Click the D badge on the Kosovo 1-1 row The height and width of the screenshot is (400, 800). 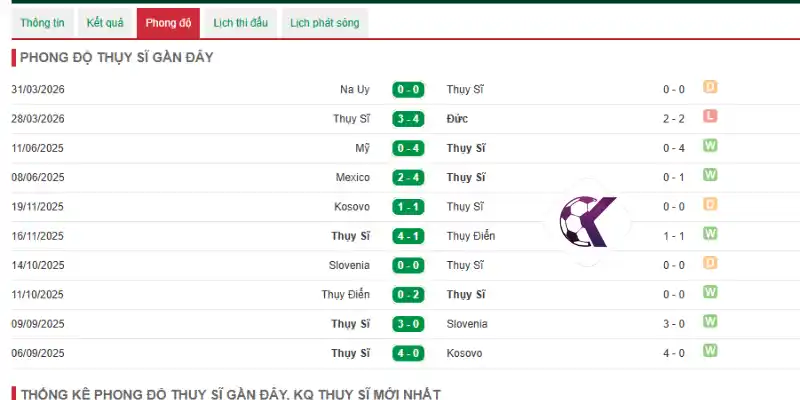[710, 205]
